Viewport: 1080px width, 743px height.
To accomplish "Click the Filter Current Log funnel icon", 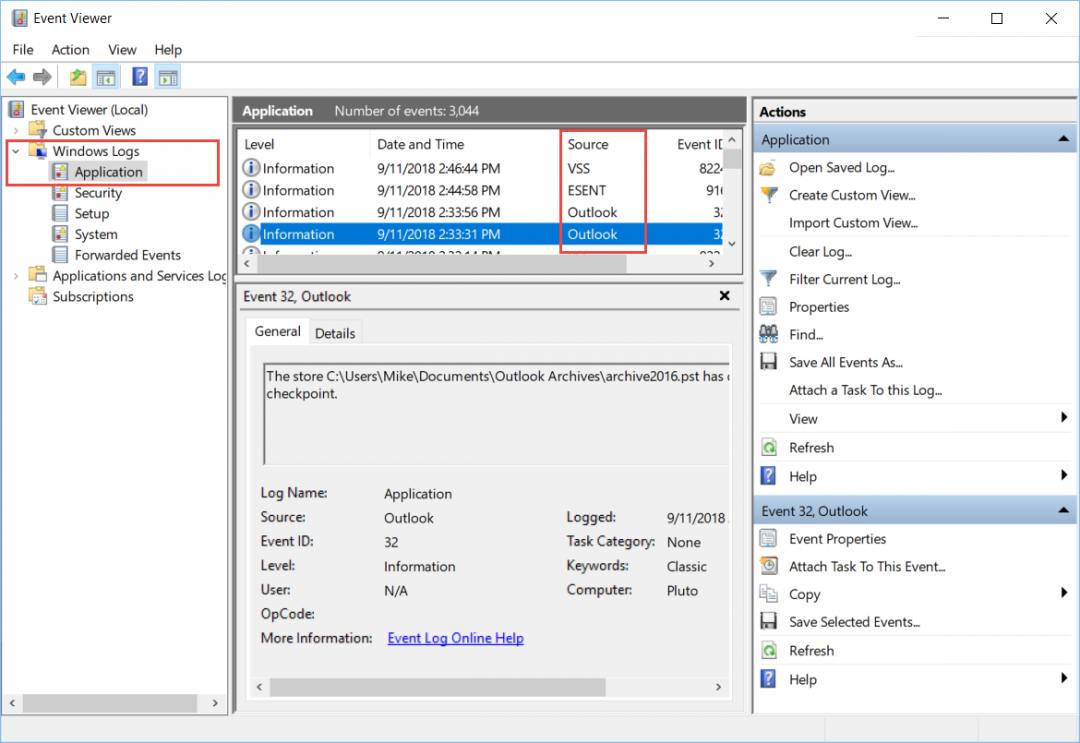I will (x=767, y=279).
